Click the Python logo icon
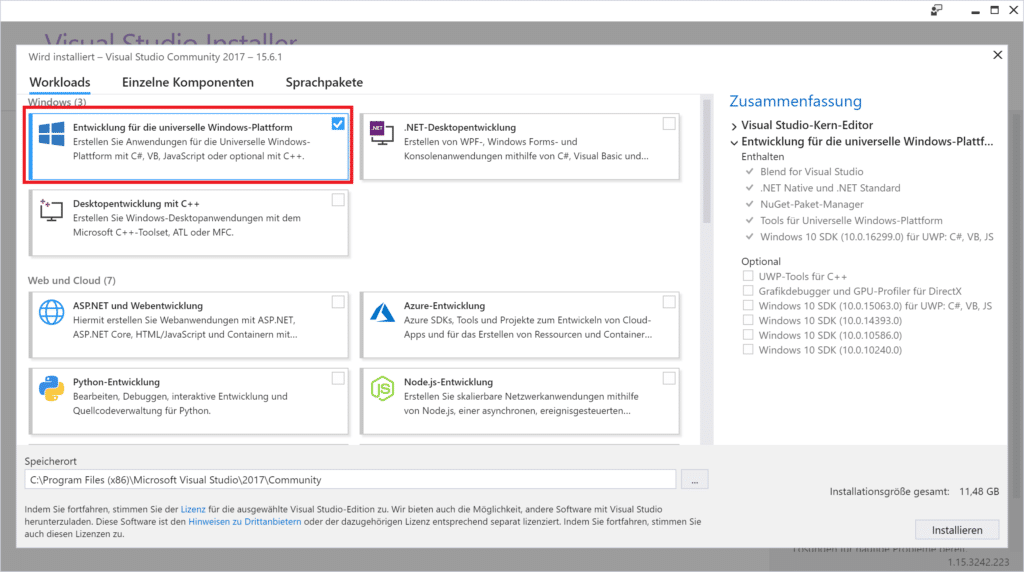 [52, 389]
